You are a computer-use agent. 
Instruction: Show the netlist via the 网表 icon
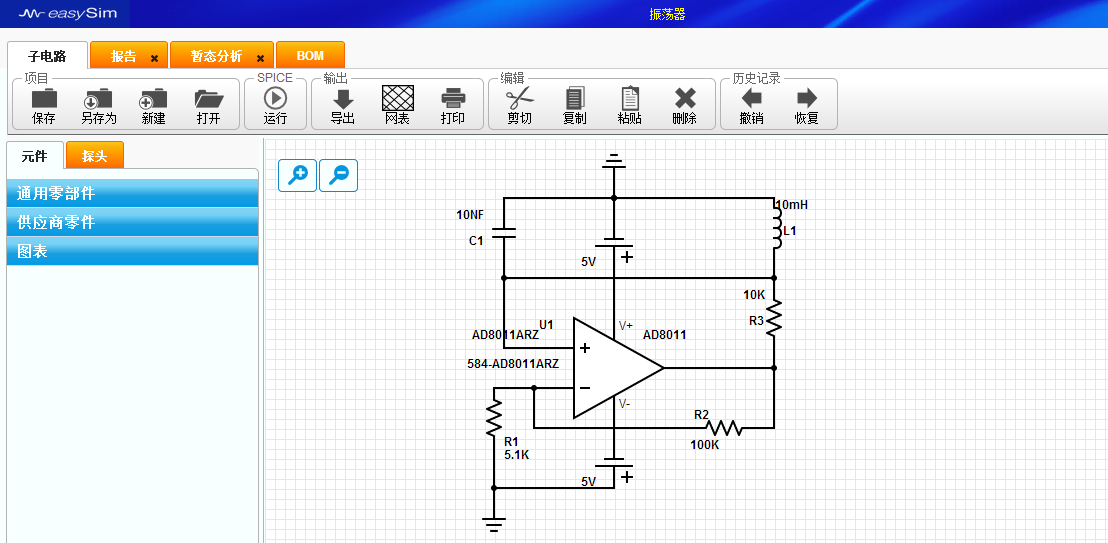pos(398,98)
